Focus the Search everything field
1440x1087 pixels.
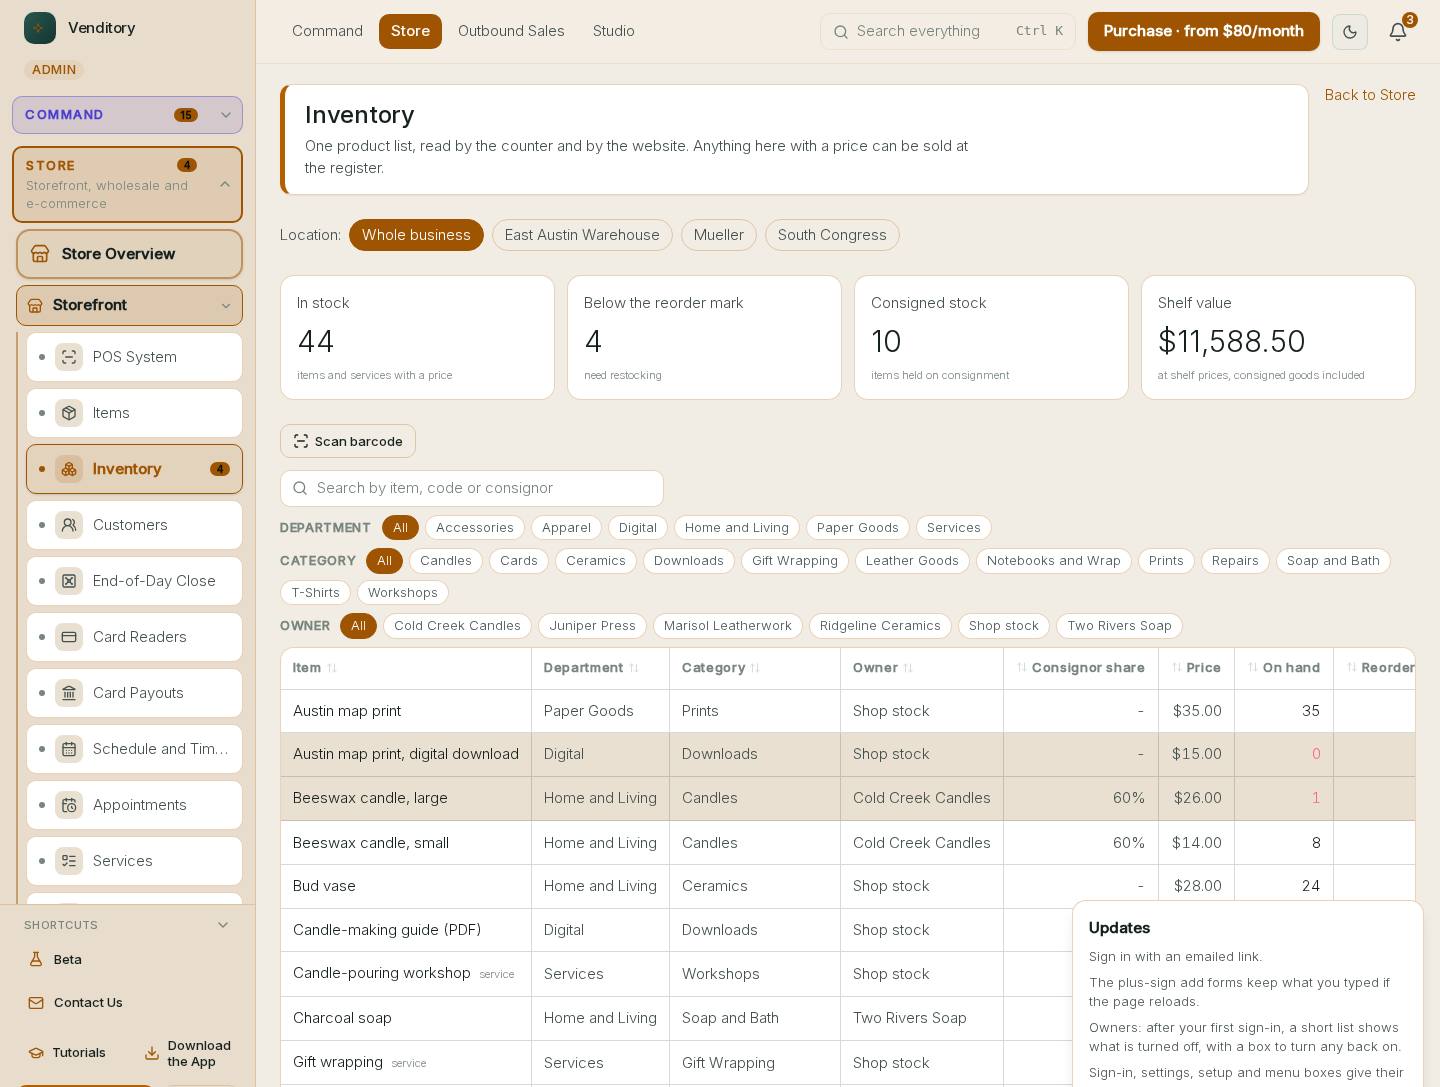click(948, 32)
